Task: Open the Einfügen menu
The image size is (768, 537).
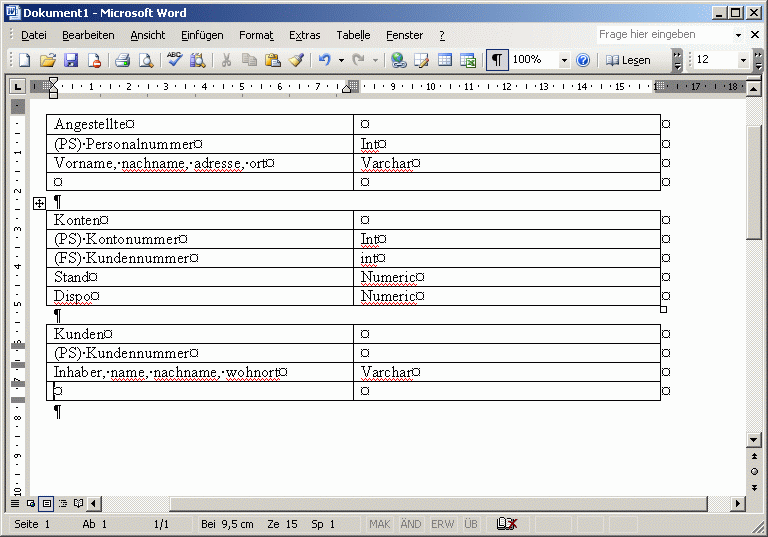Action: point(202,35)
